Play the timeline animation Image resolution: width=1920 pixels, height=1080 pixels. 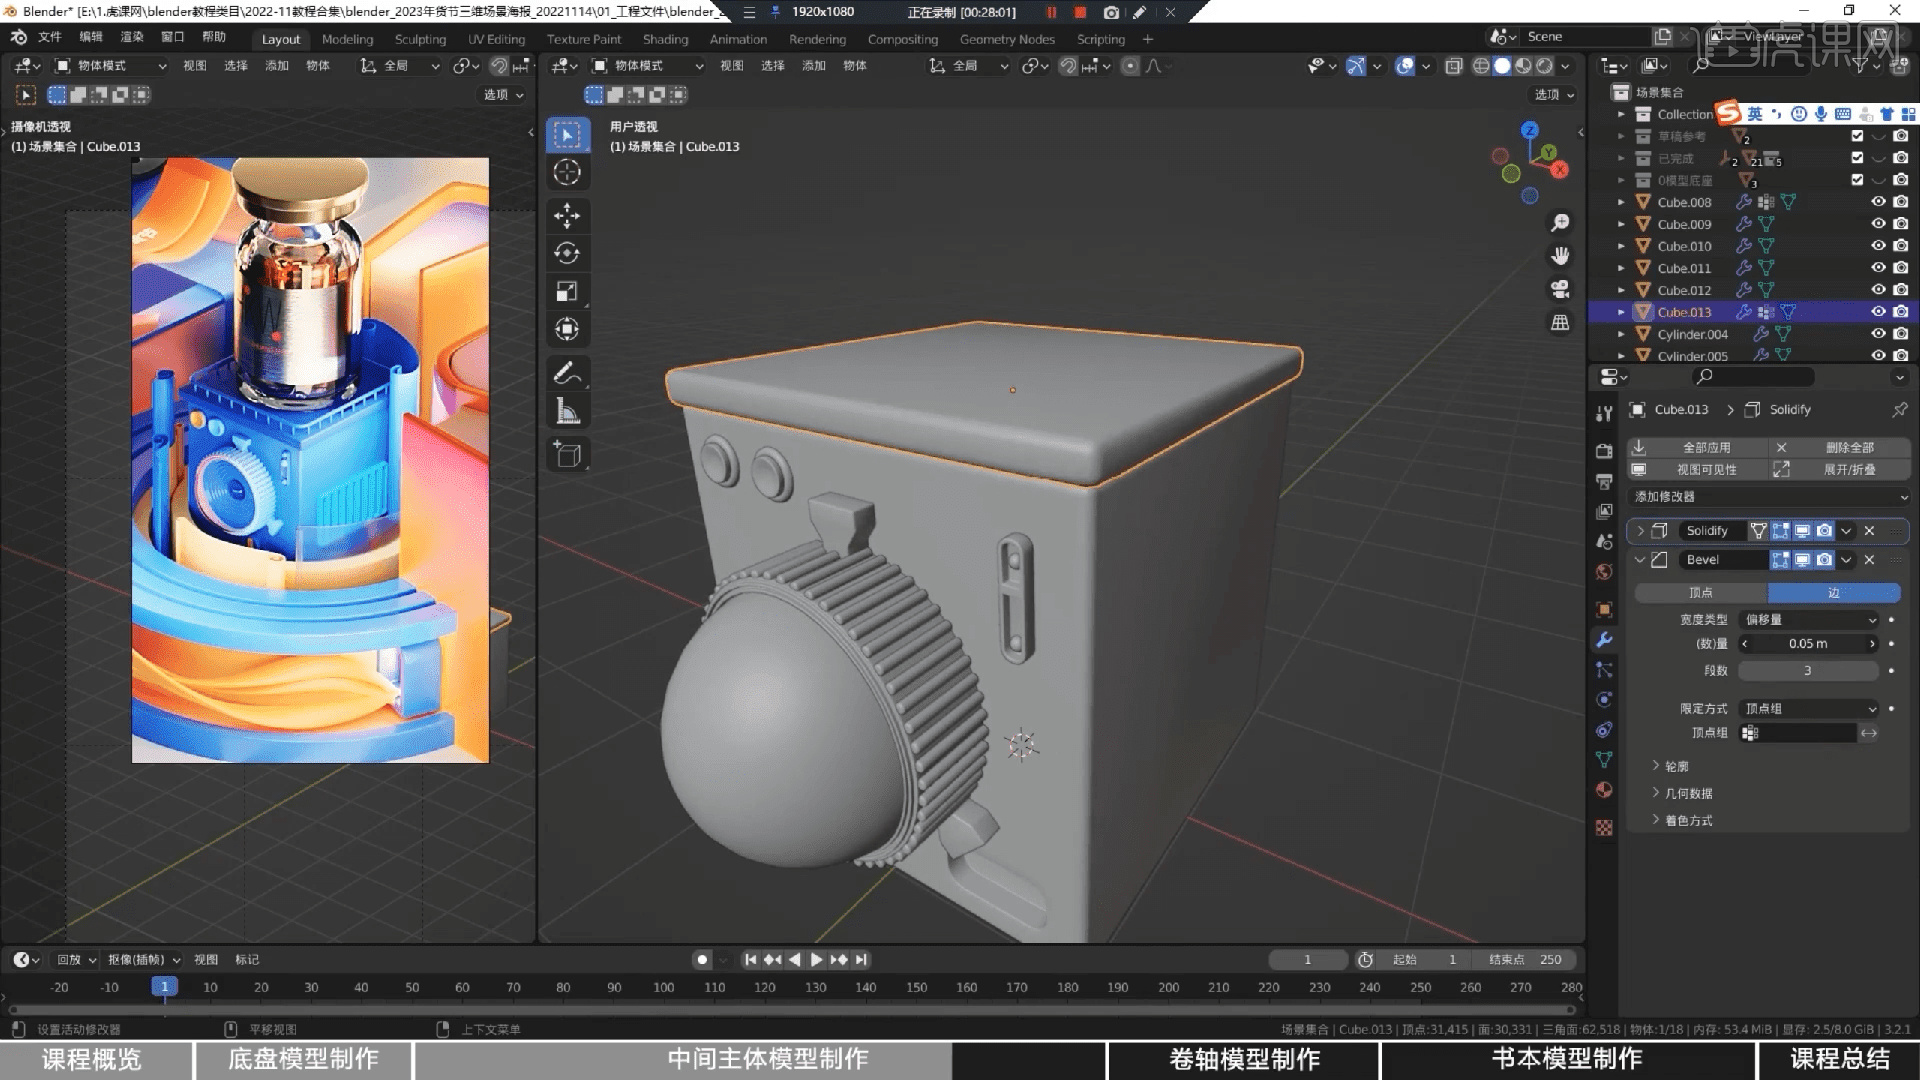pyautogui.click(x=816, y=960)
